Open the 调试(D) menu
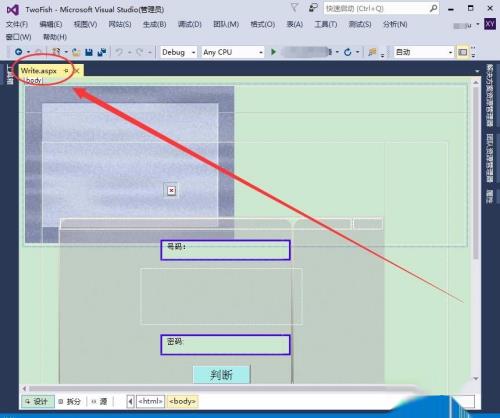Screen dimensions: 500x418 [190, 24]
